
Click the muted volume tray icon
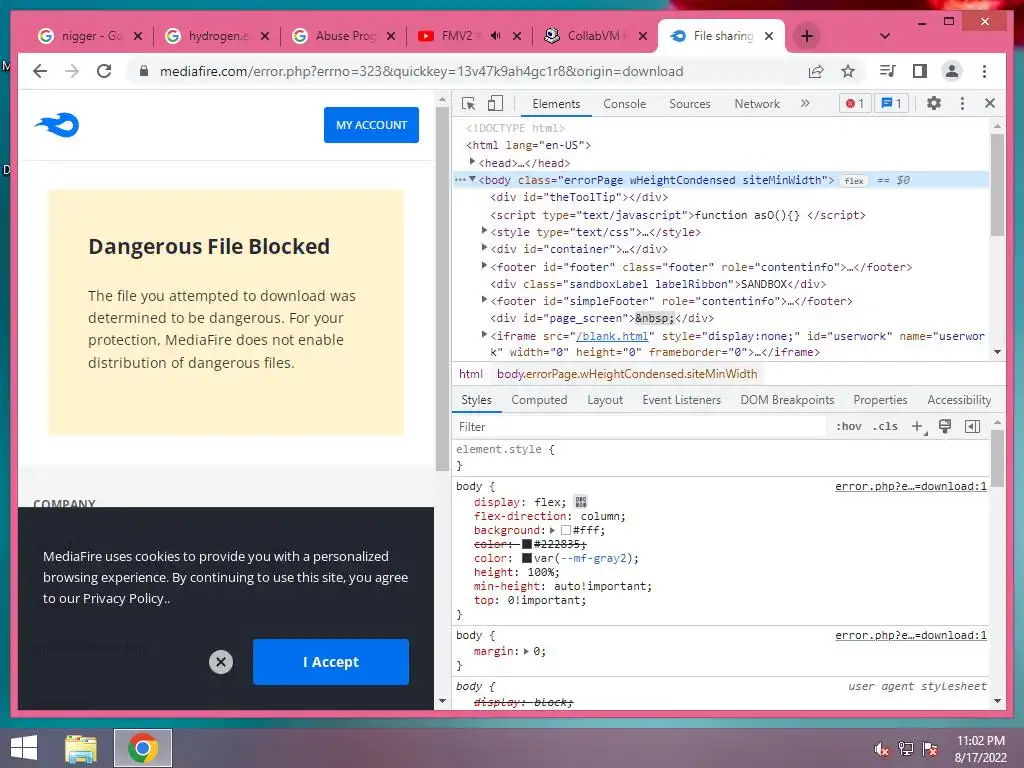(x=882, y=748)
